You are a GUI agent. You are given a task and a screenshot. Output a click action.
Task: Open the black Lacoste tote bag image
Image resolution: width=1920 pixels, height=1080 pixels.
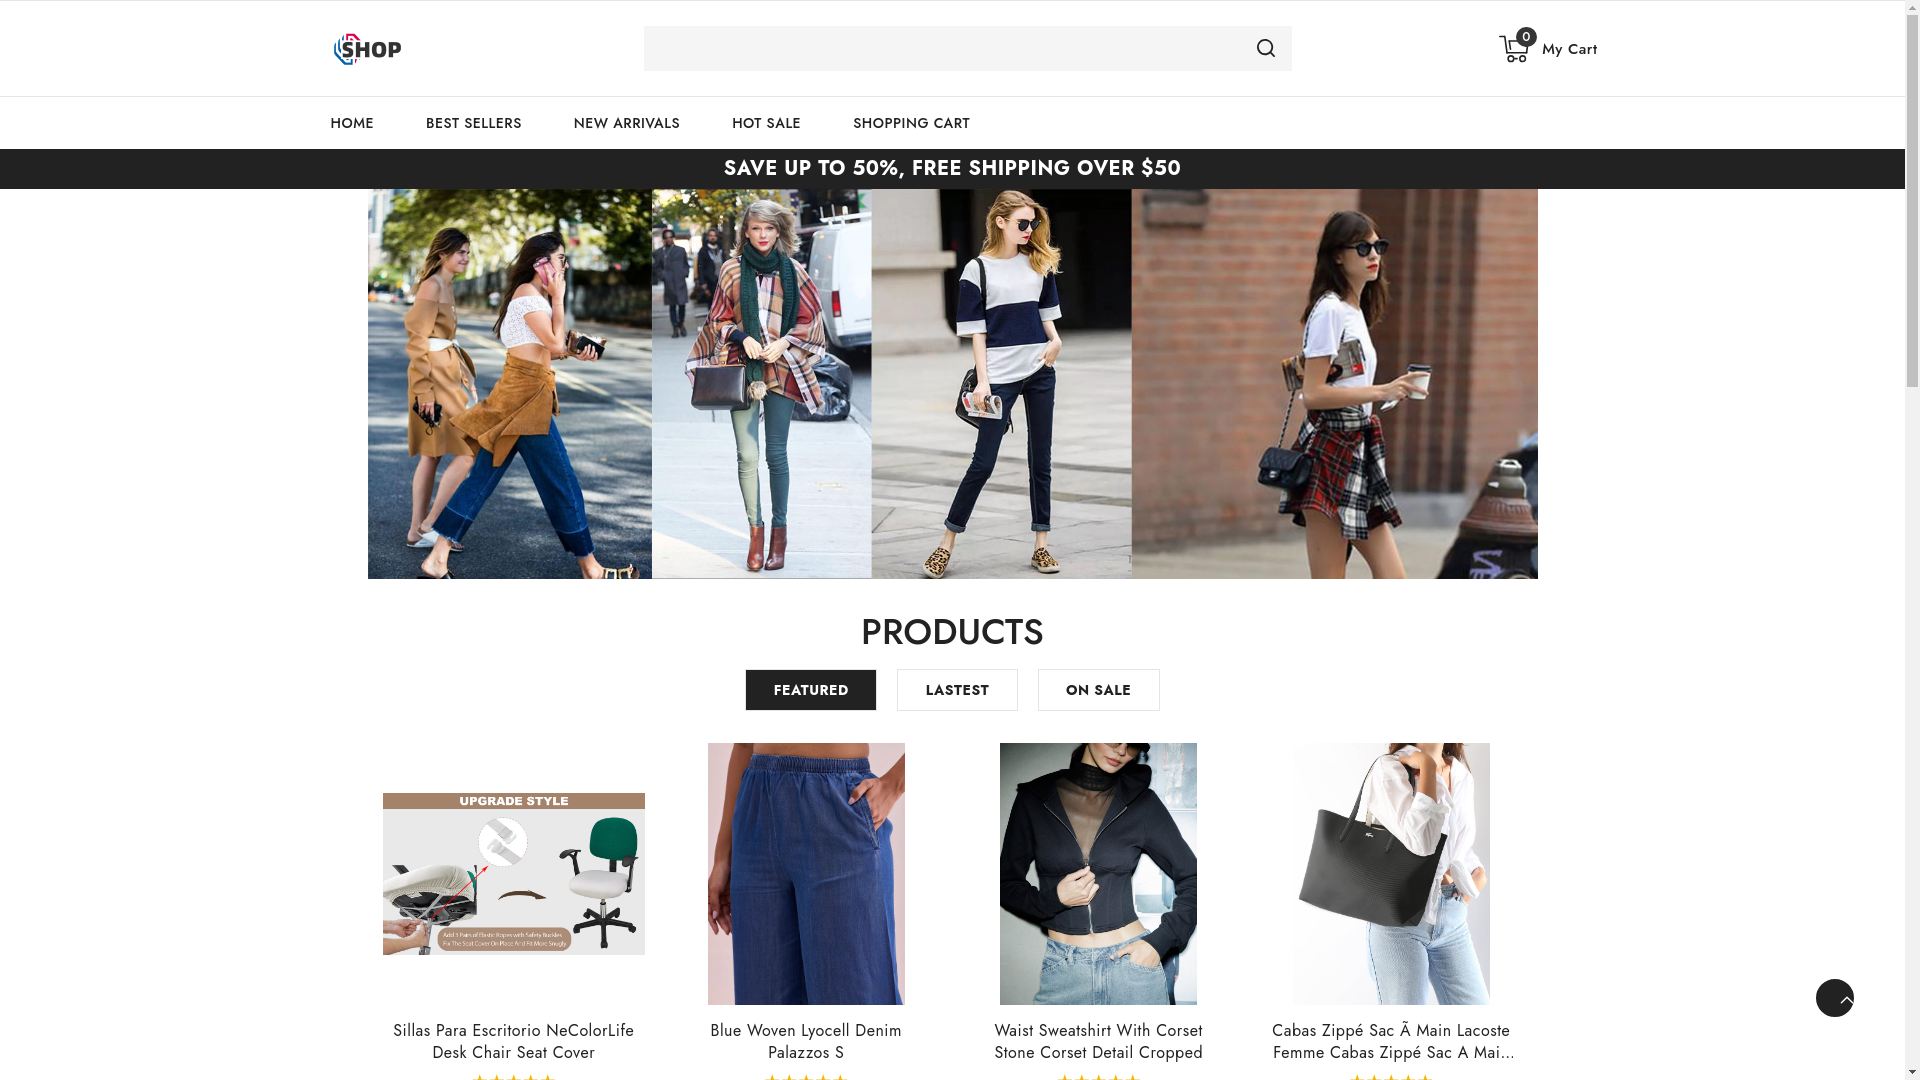pos(1391,874)
